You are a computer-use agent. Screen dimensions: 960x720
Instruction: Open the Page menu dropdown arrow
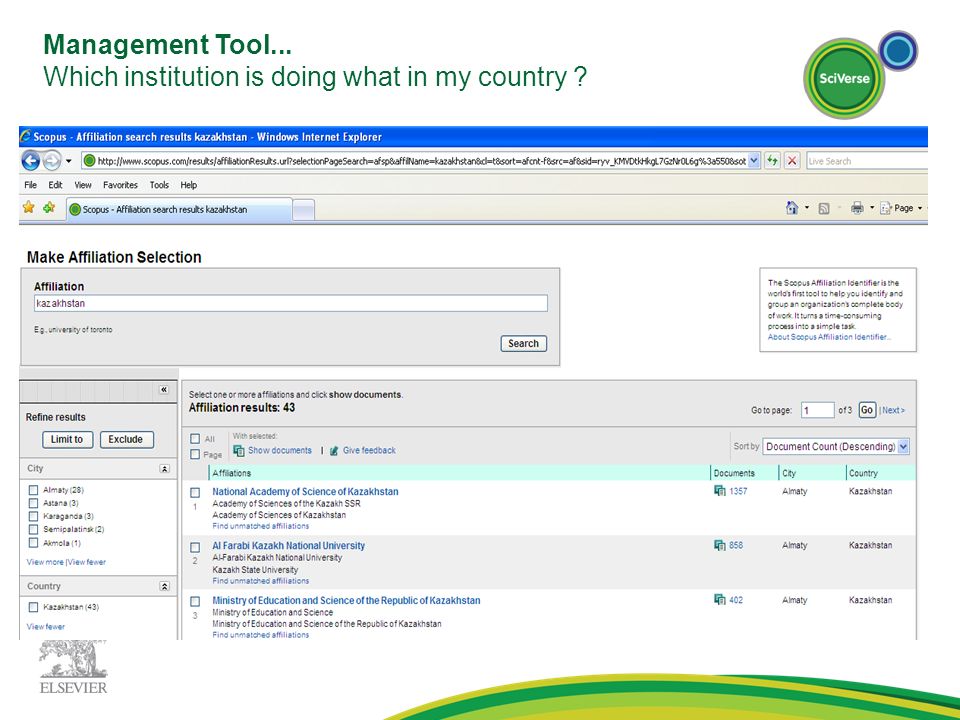point(920,208)
